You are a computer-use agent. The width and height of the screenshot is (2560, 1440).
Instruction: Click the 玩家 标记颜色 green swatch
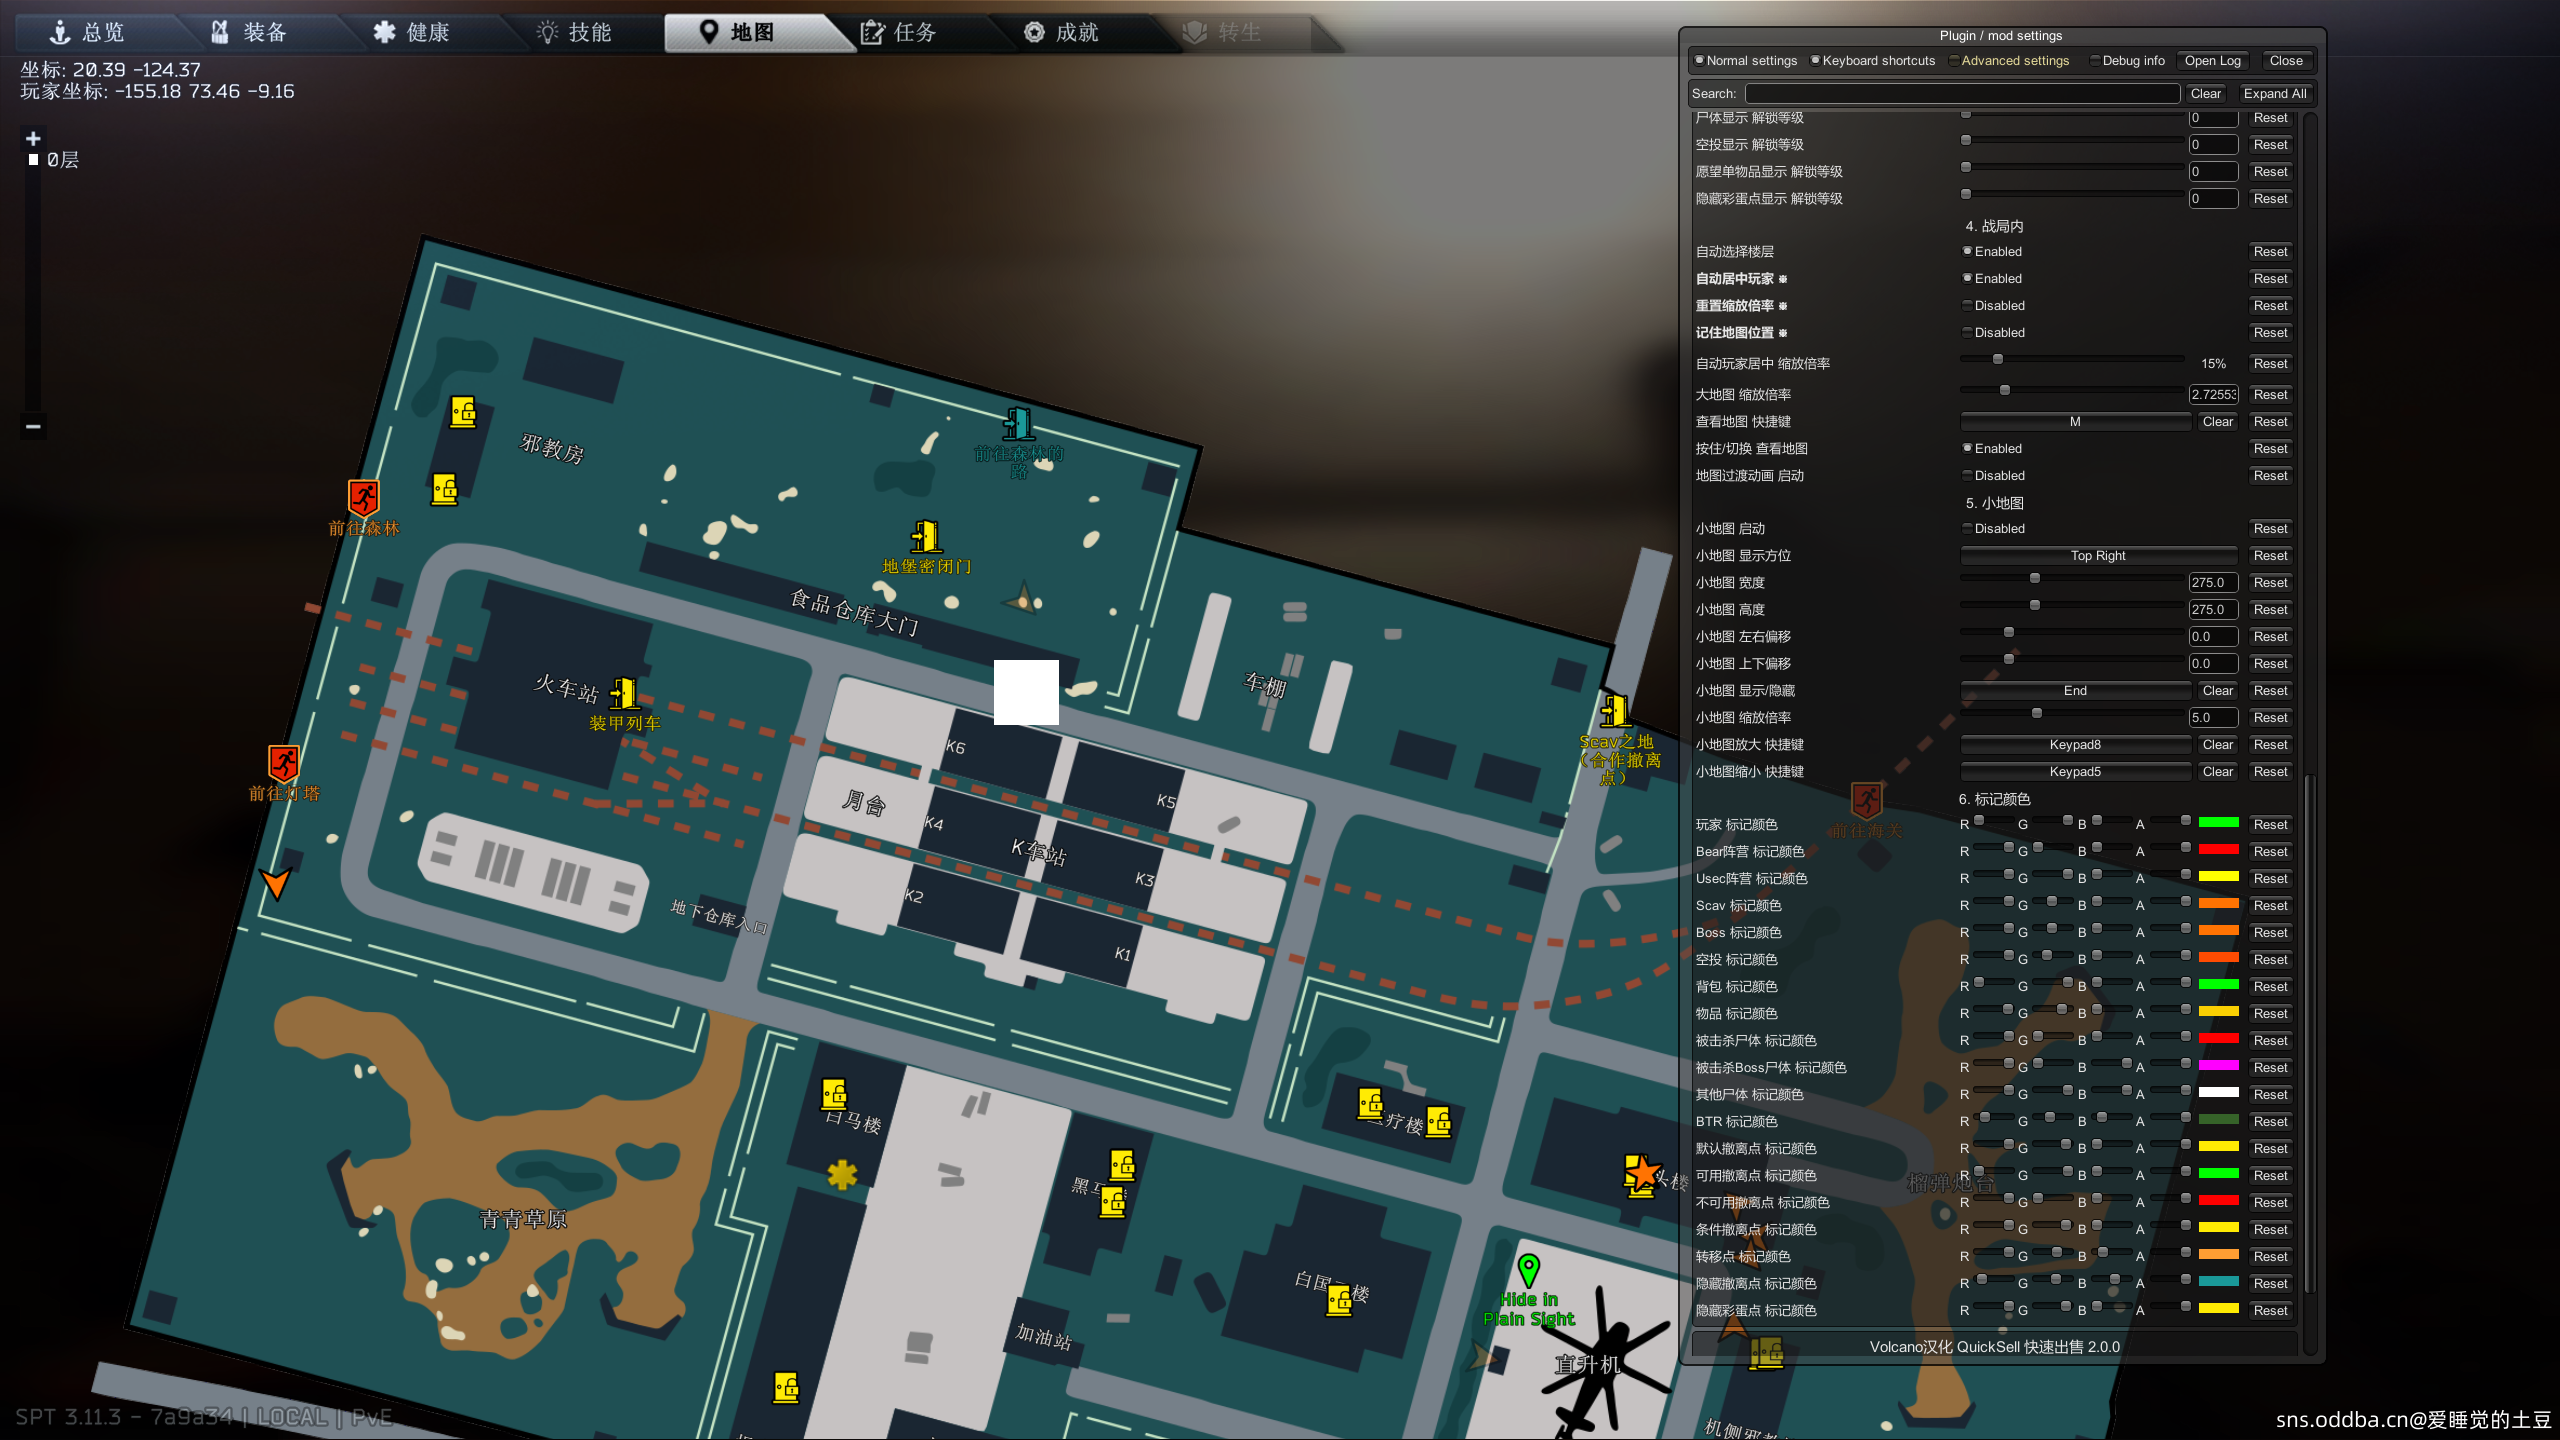click(x=2218, y=823)
